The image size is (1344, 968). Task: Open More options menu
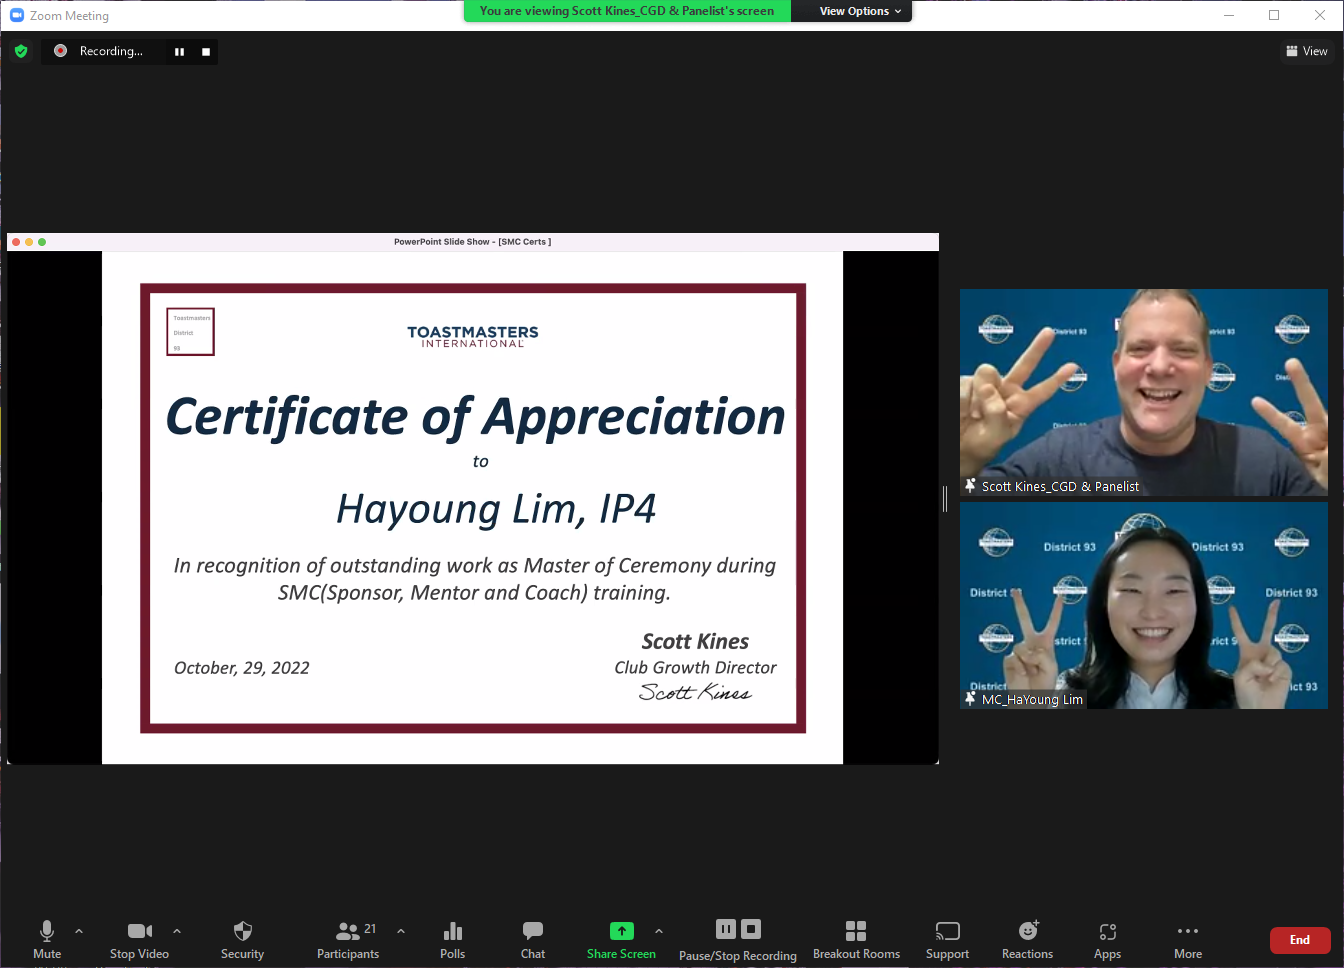(x=1188, y=940)
